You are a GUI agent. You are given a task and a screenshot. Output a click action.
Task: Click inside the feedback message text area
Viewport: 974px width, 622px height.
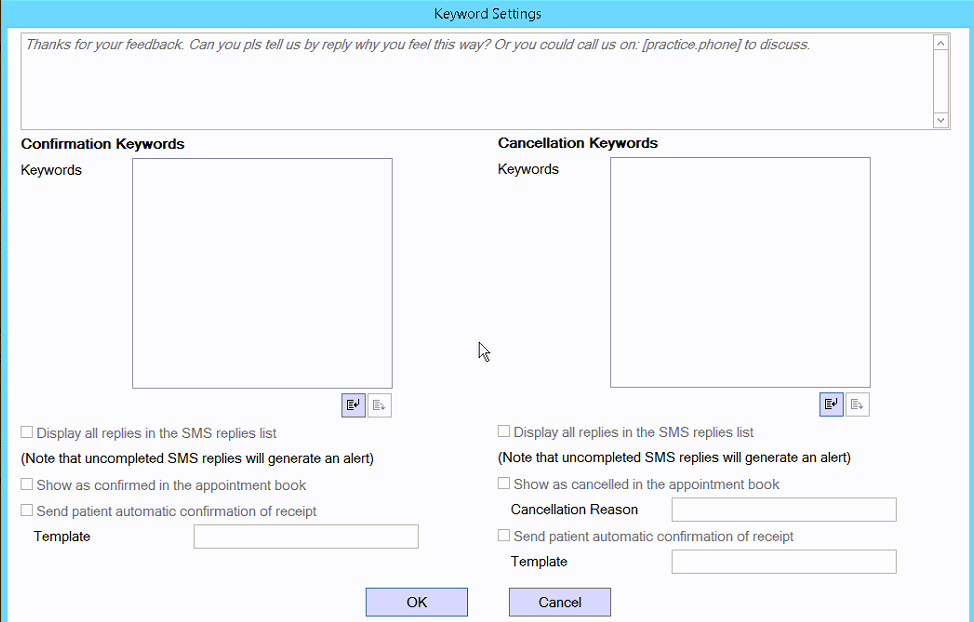tap(477, 81)
